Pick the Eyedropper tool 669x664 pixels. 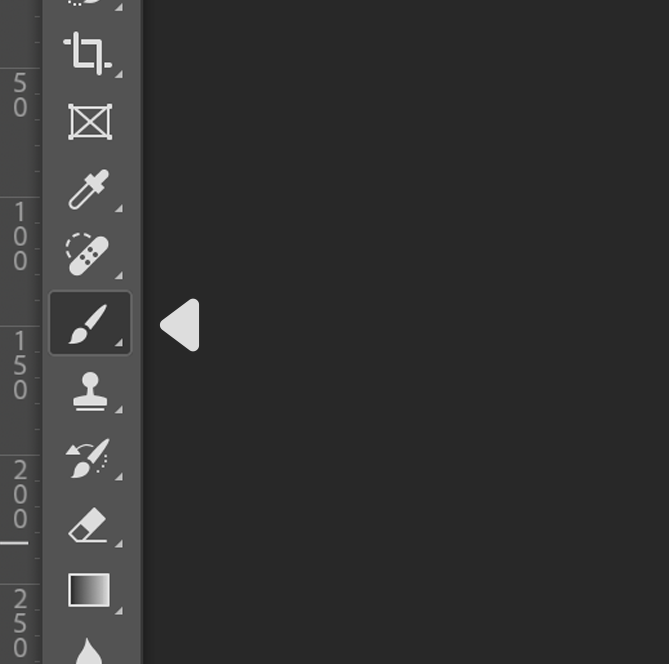pyautogui.click(x=89, y=189)
